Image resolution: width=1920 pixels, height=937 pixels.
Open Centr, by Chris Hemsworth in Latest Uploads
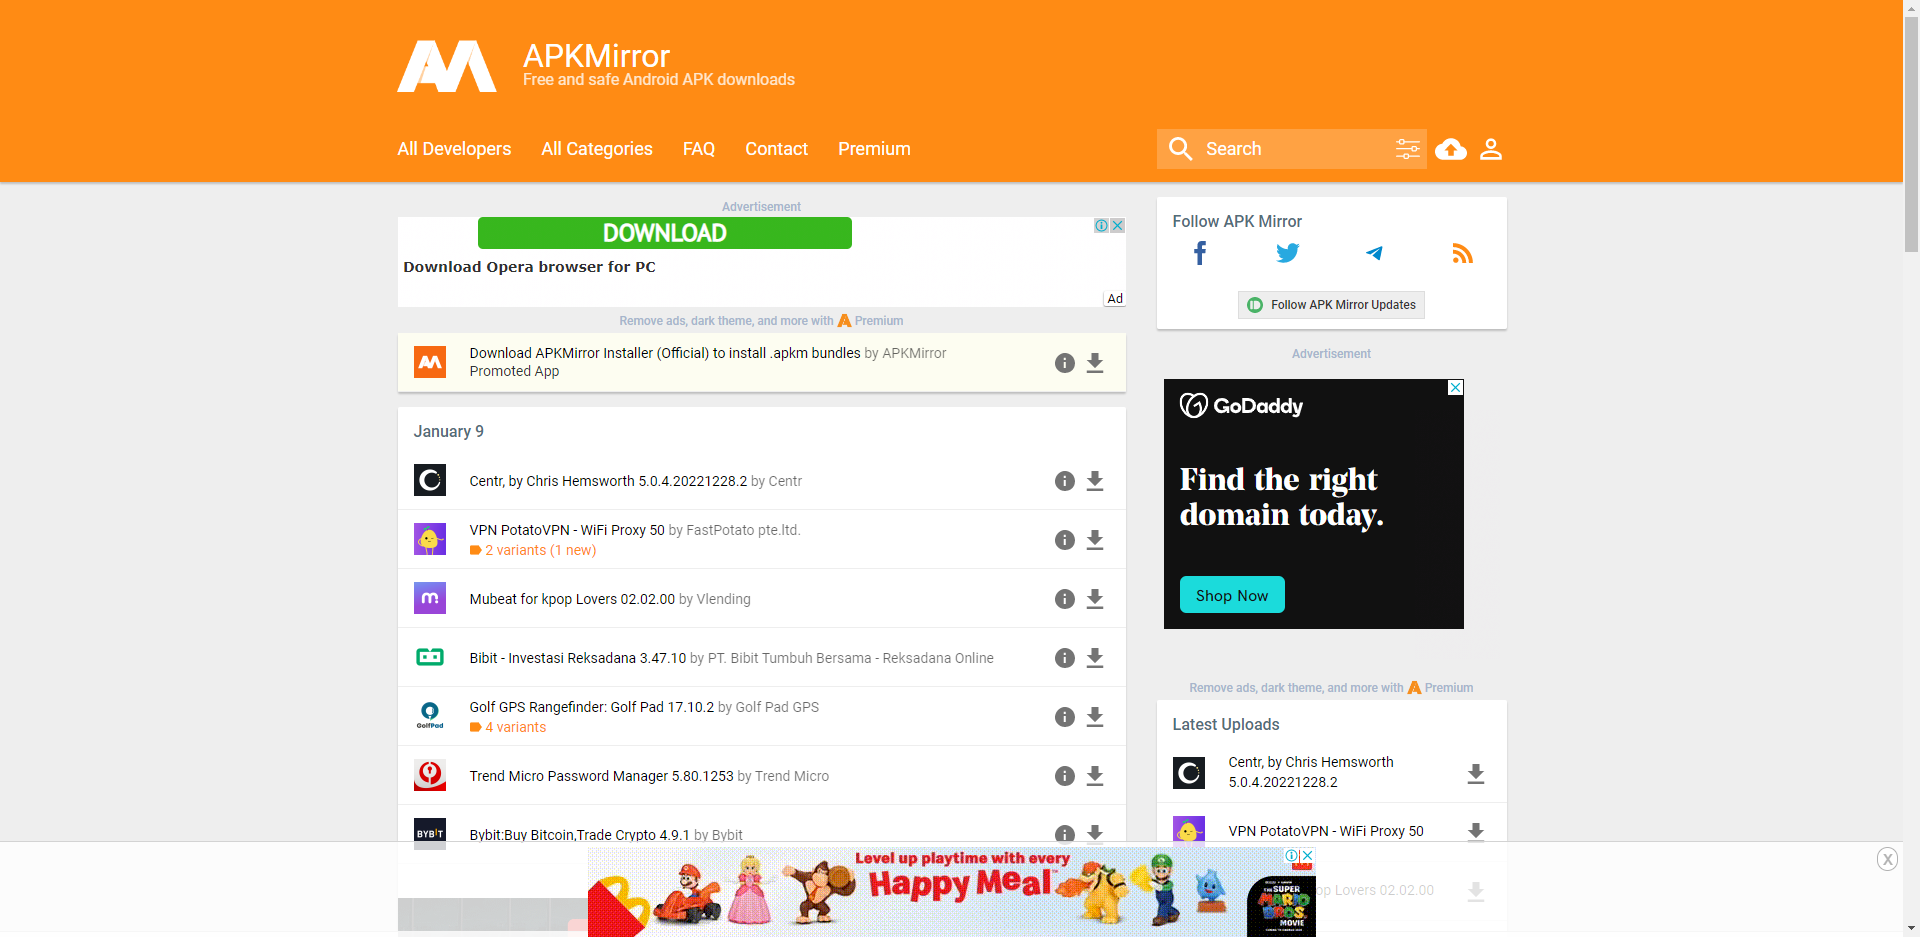1311,772
